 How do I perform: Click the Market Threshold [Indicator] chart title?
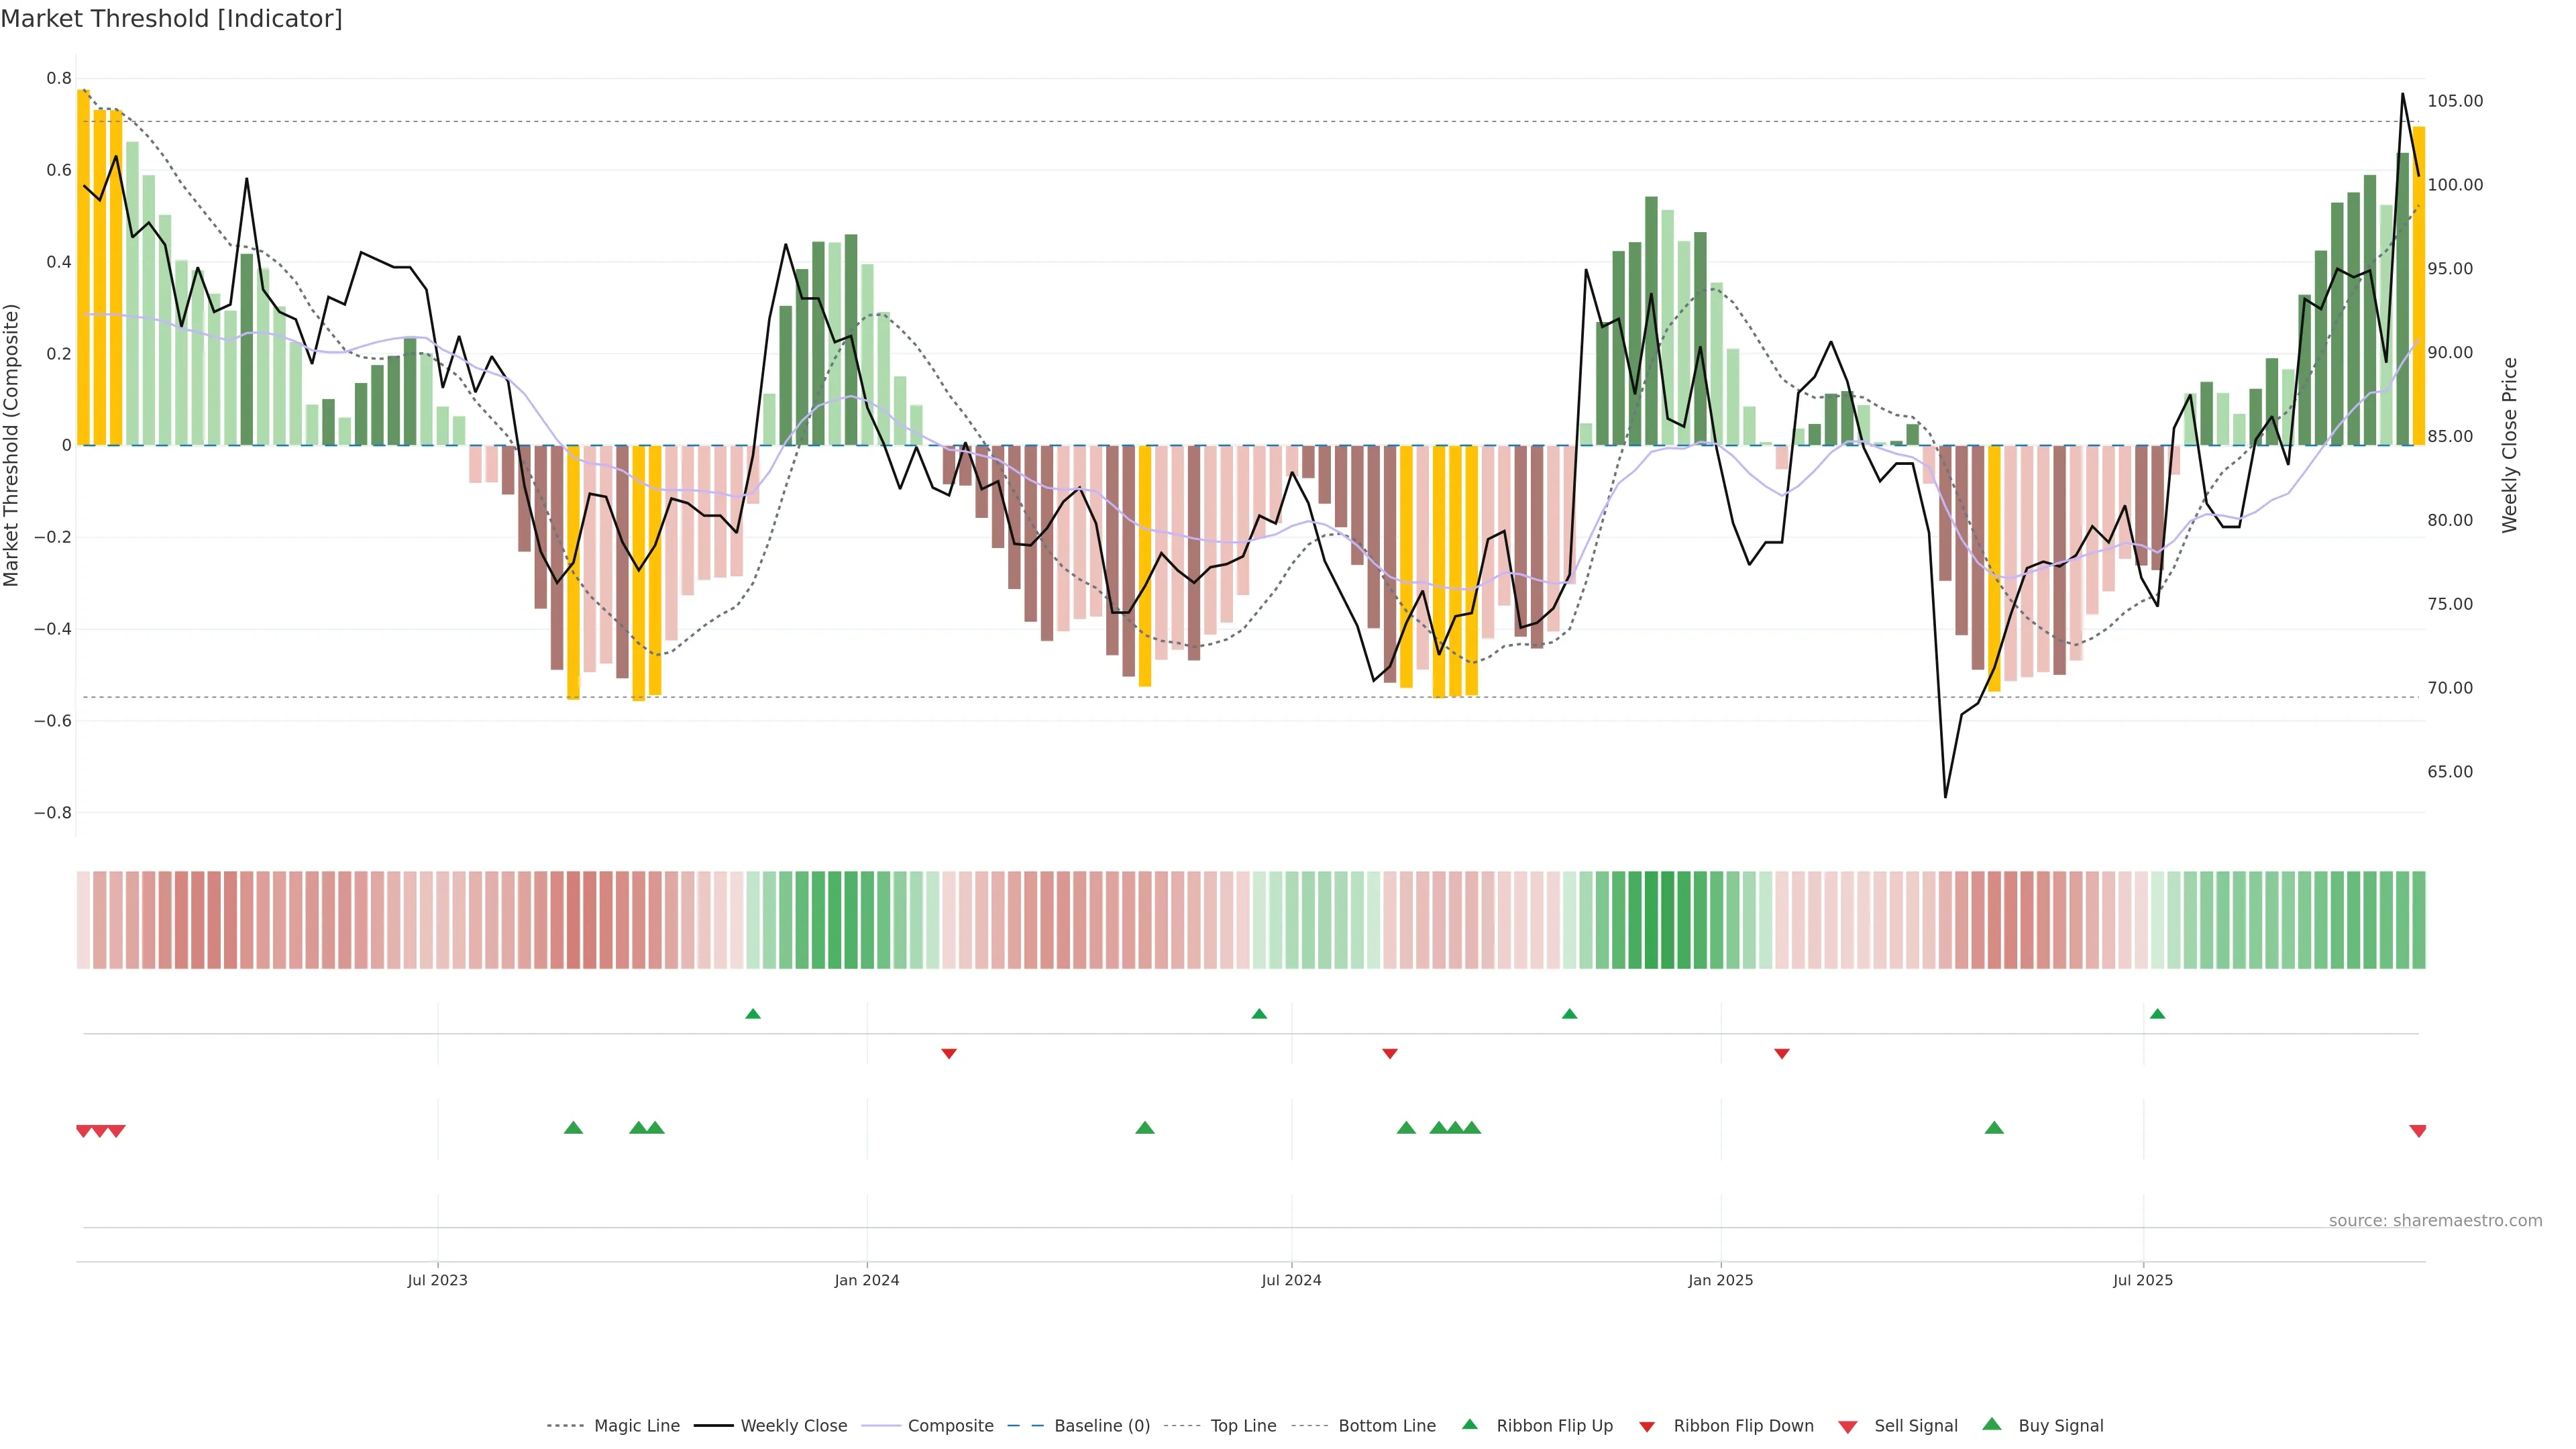171,19
